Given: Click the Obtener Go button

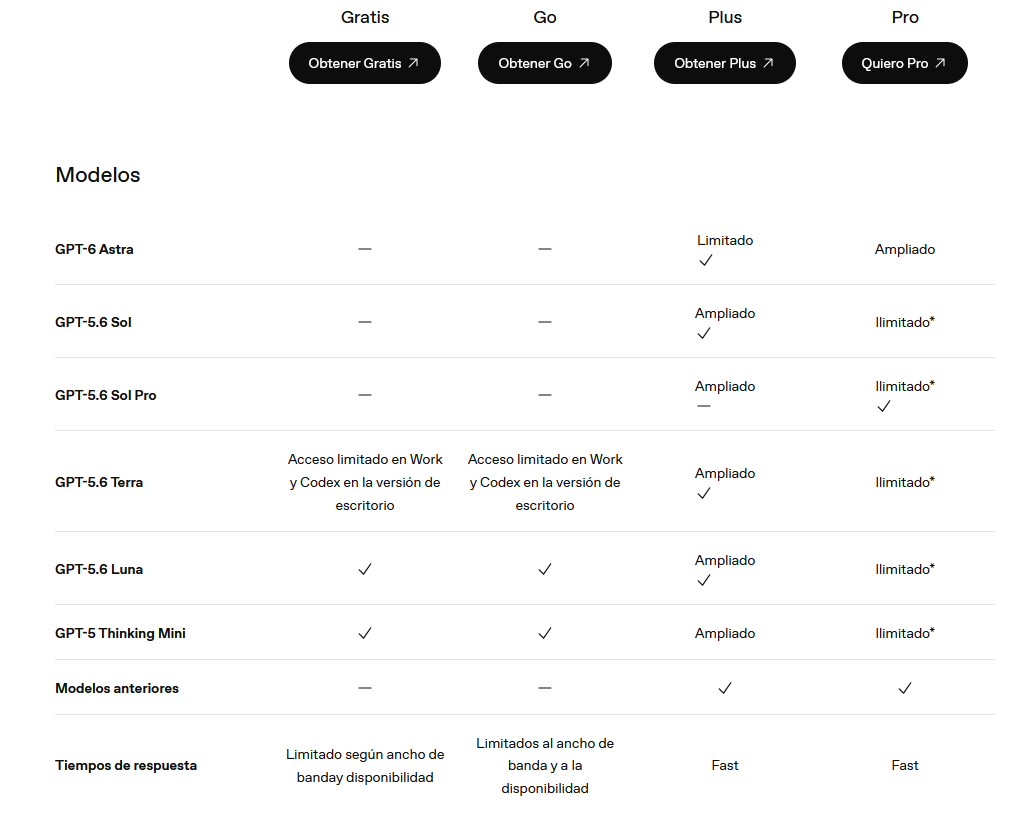Looking at the screenshot, I should [x=545, y=63].
